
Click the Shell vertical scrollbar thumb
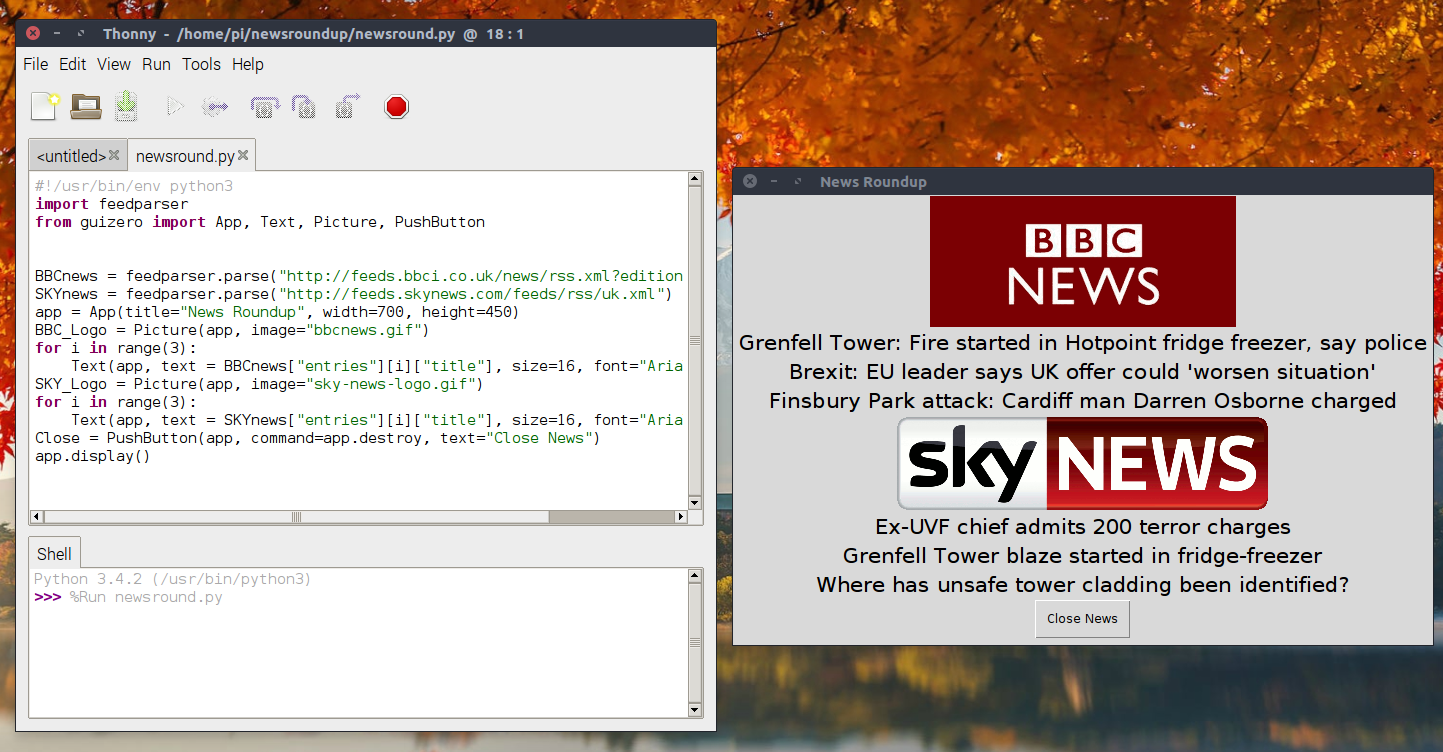(x=695, y=641)
